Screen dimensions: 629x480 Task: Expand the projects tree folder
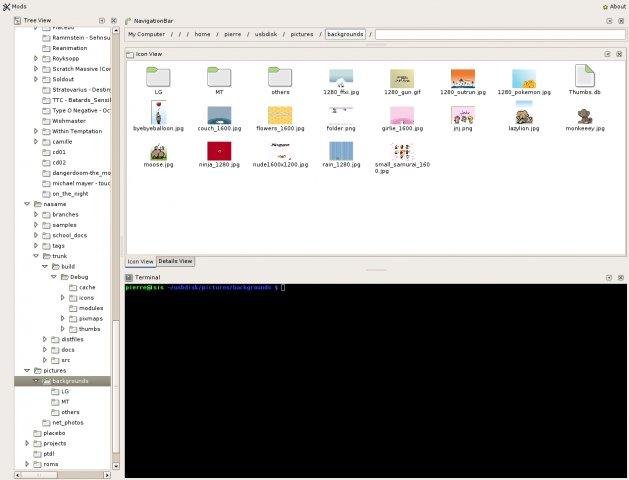[27, 443]
